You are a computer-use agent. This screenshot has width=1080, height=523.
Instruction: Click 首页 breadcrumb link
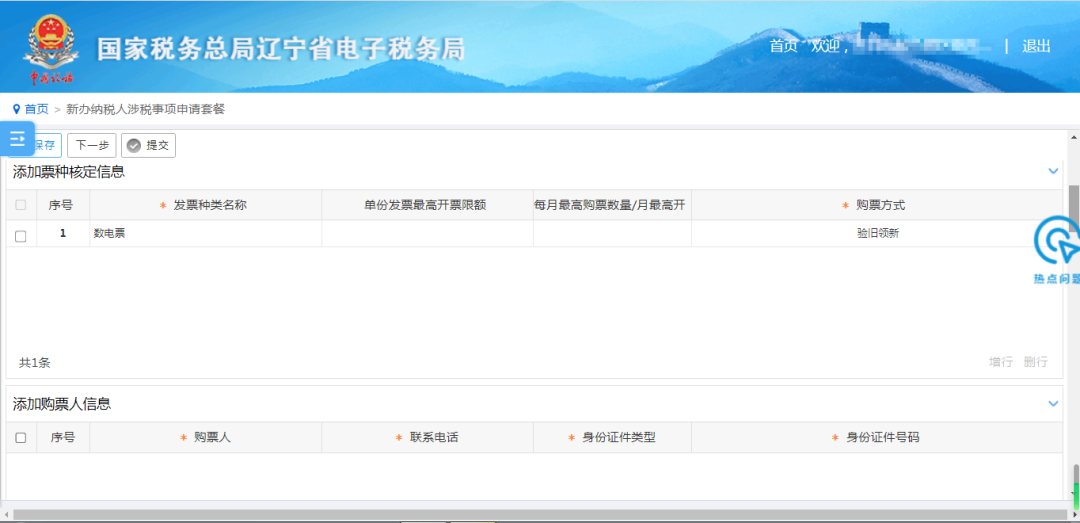37,109
